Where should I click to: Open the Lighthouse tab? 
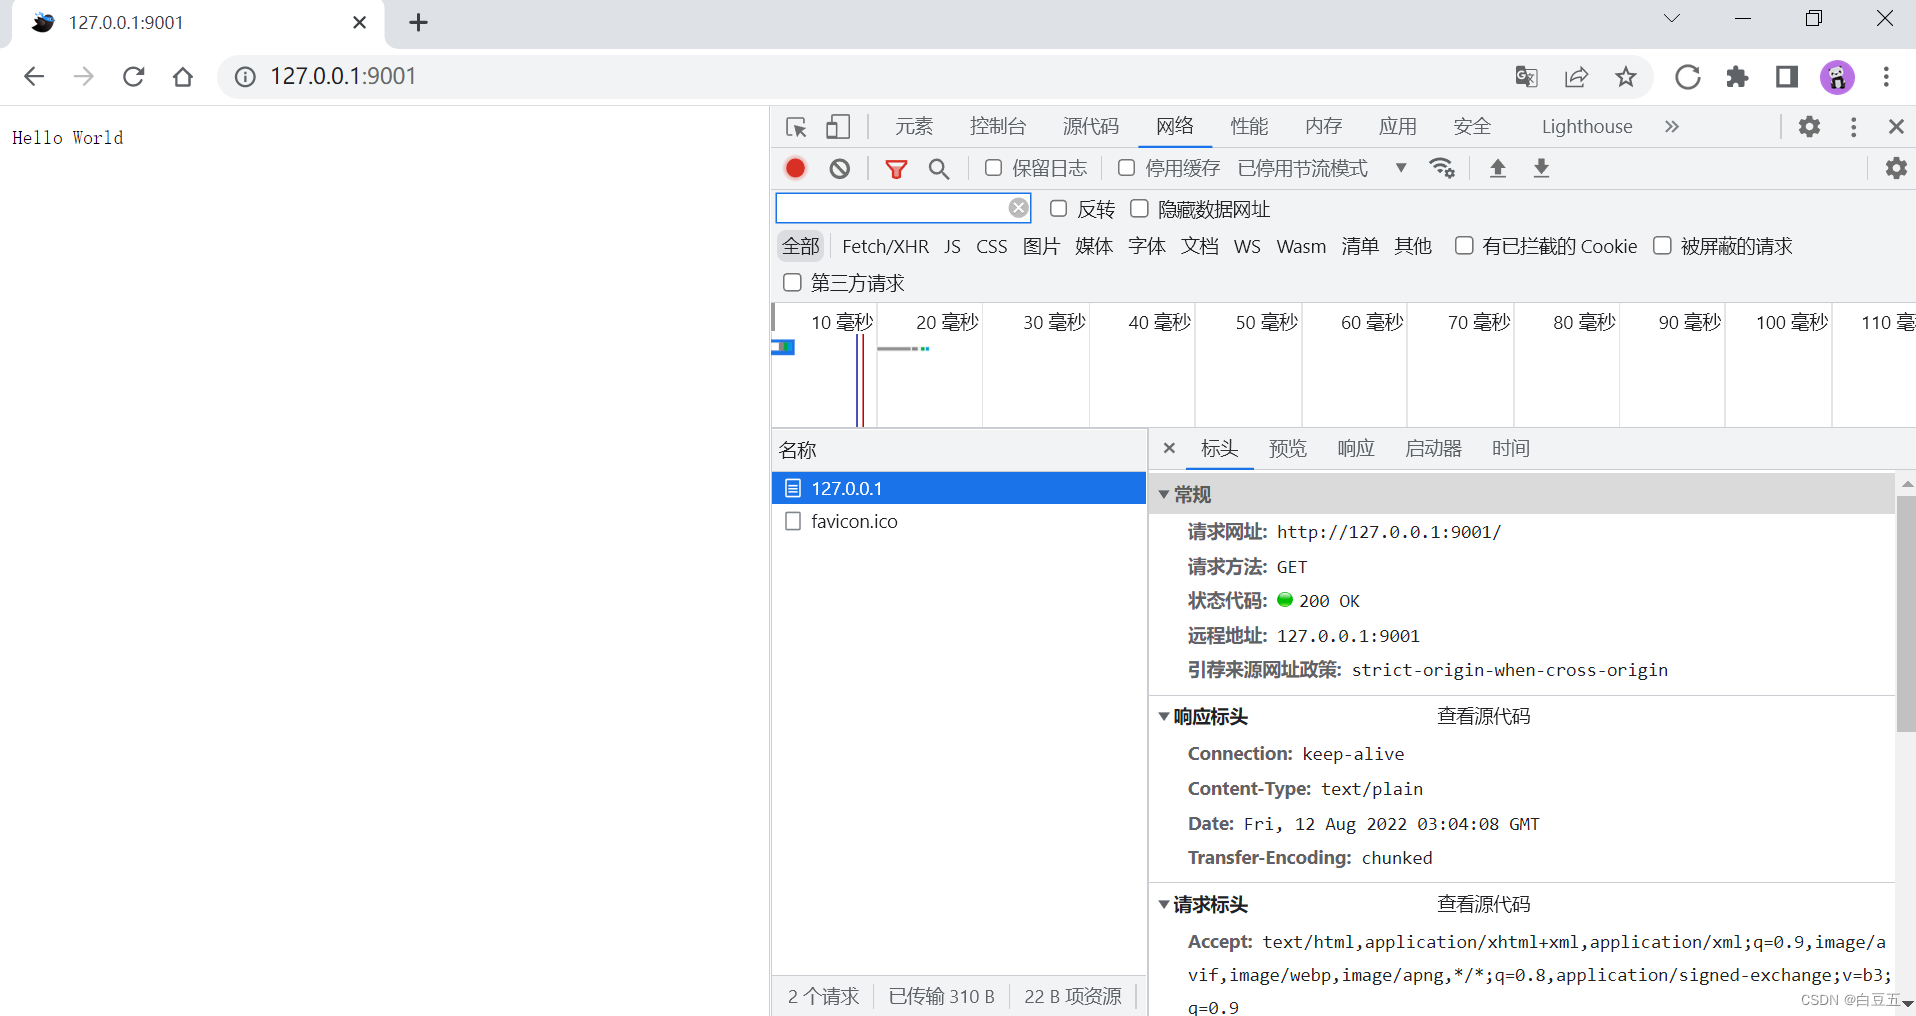pos(1587,127)
